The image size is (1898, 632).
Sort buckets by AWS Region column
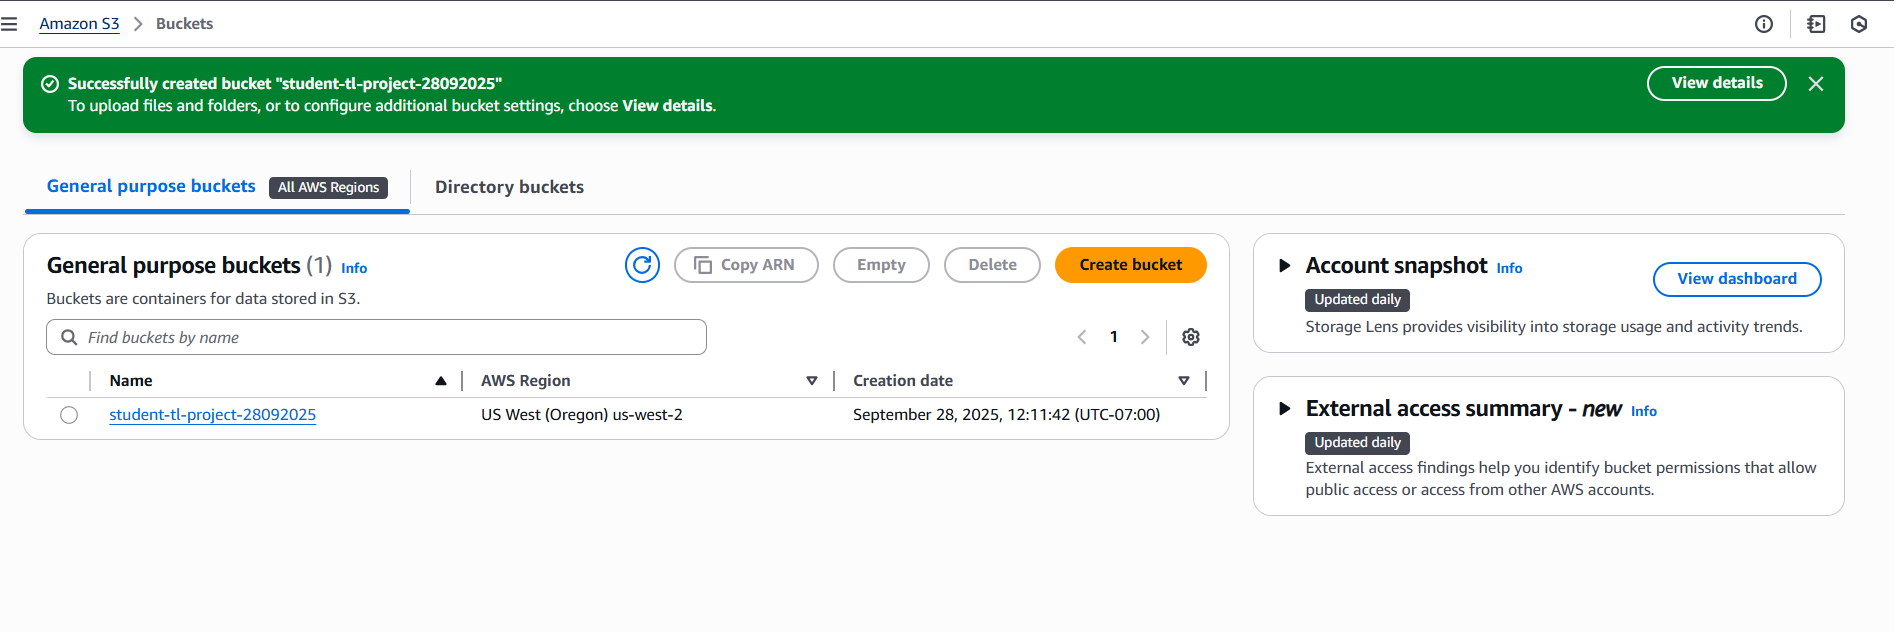811,381
